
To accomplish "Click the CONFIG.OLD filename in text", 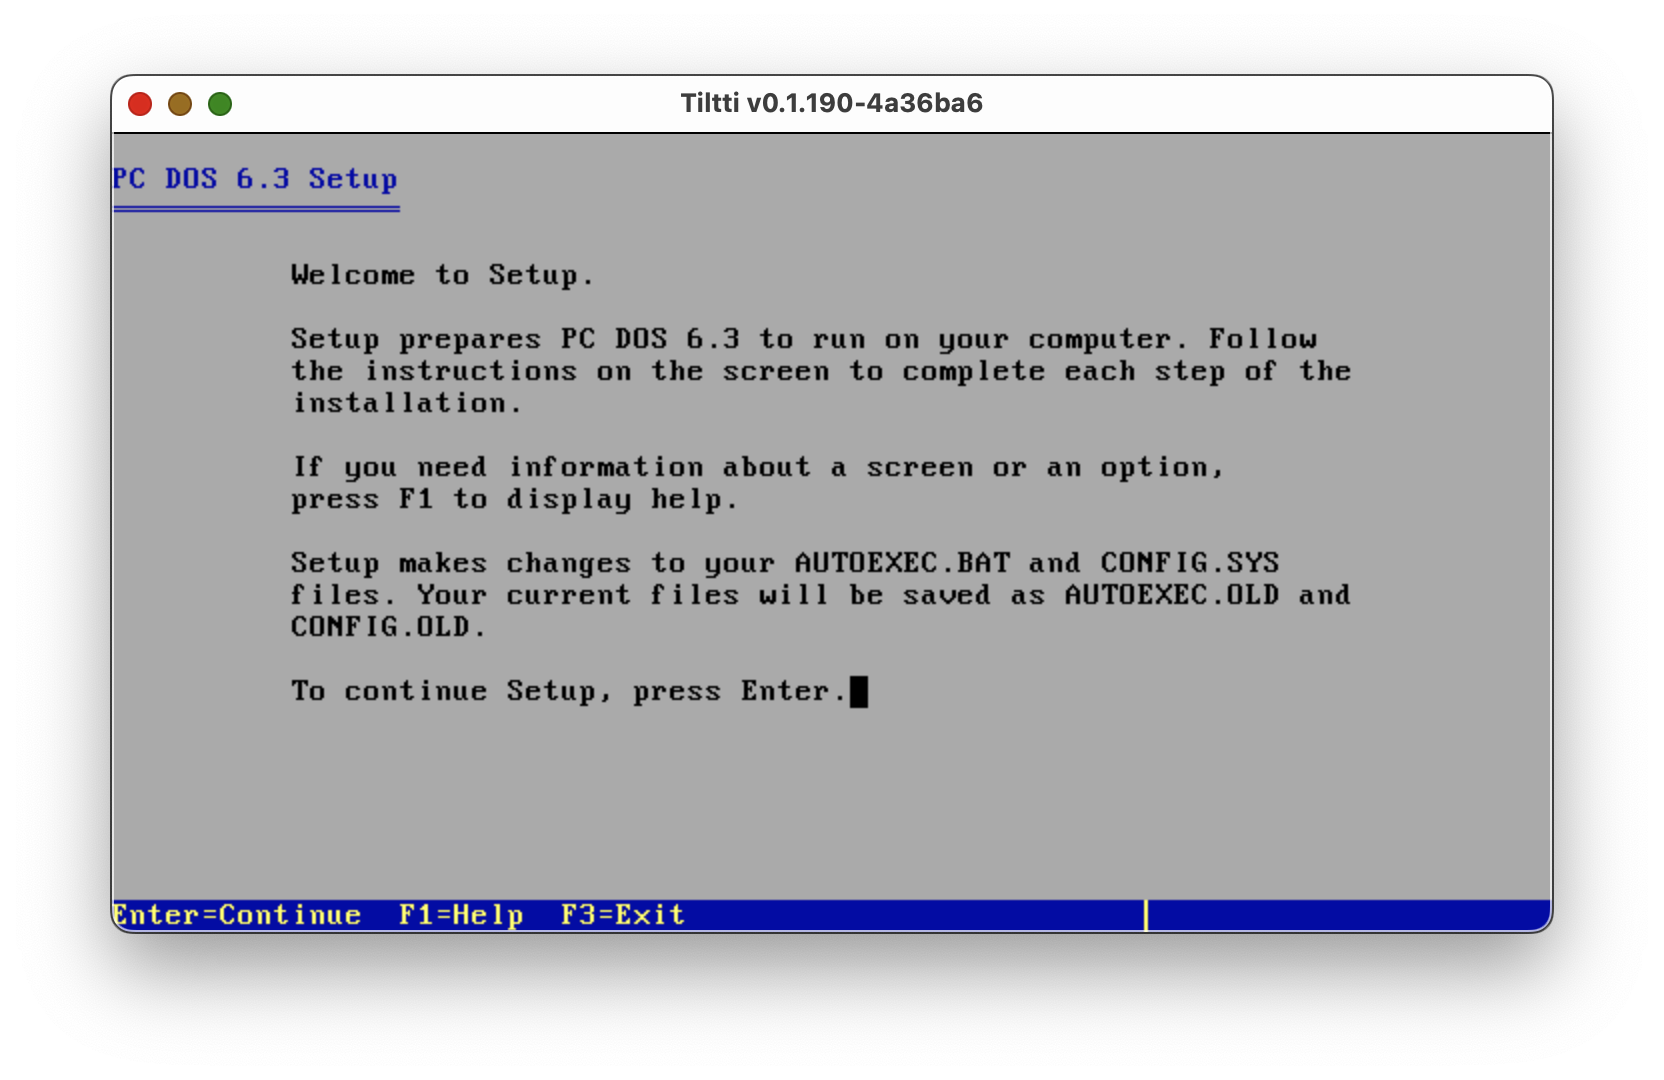I will (x=388, y=627).
